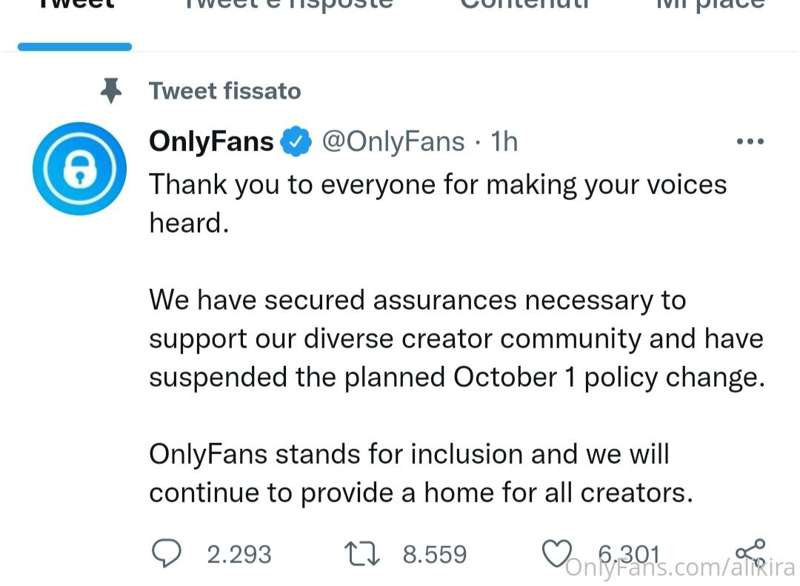Click the reply speech bubble icon

click(x=166, y=554)
